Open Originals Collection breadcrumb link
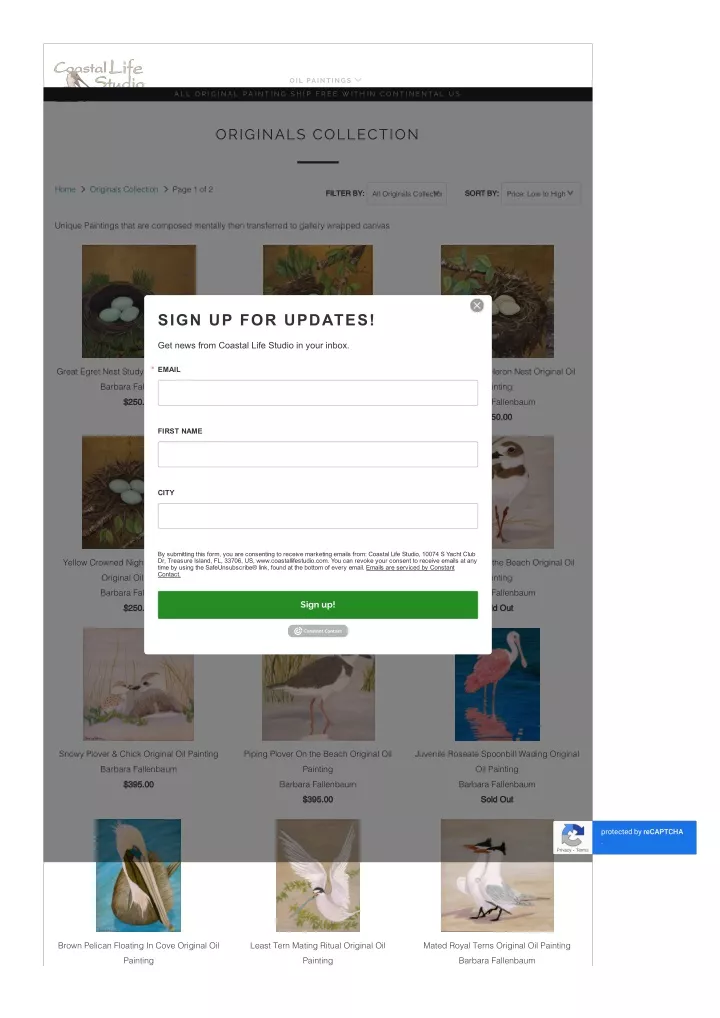Screen dimensions: 720x1018 (124, 190)
